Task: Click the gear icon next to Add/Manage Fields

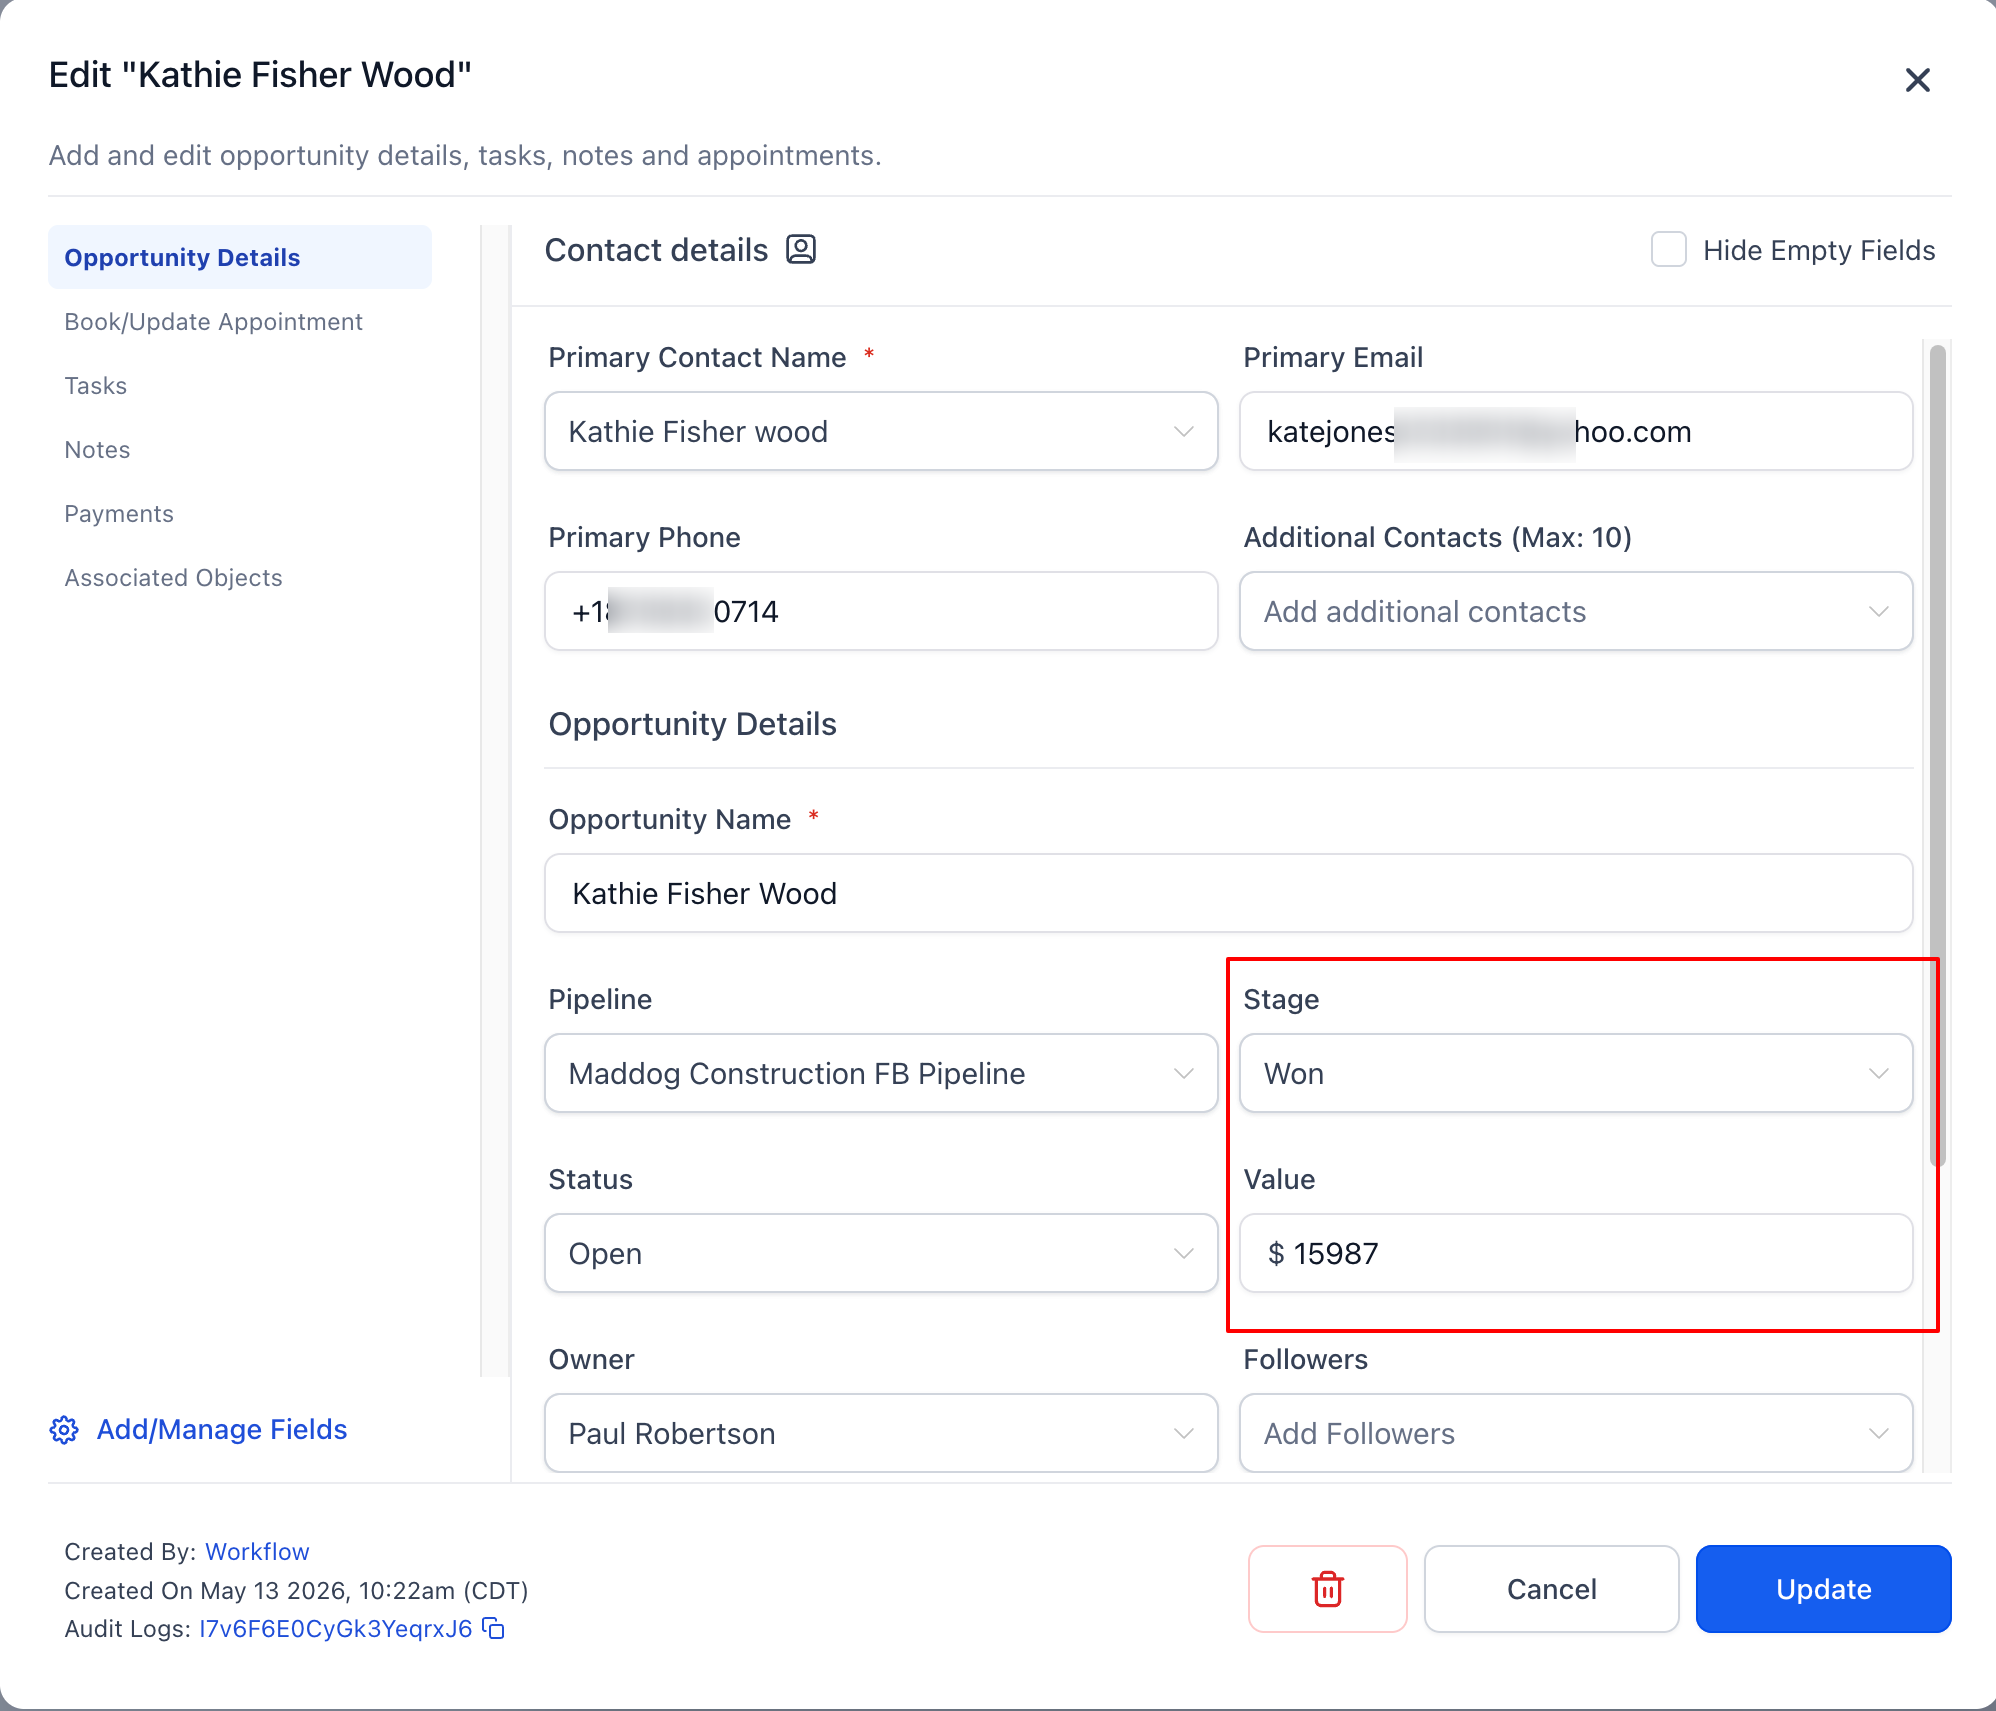Action: [64, 1430]
